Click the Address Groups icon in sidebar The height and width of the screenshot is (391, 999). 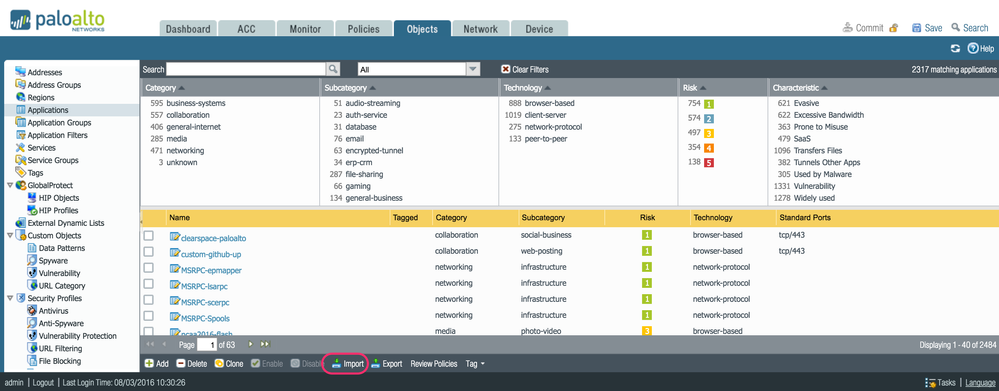pyautogui.click(x=20, y=85)
